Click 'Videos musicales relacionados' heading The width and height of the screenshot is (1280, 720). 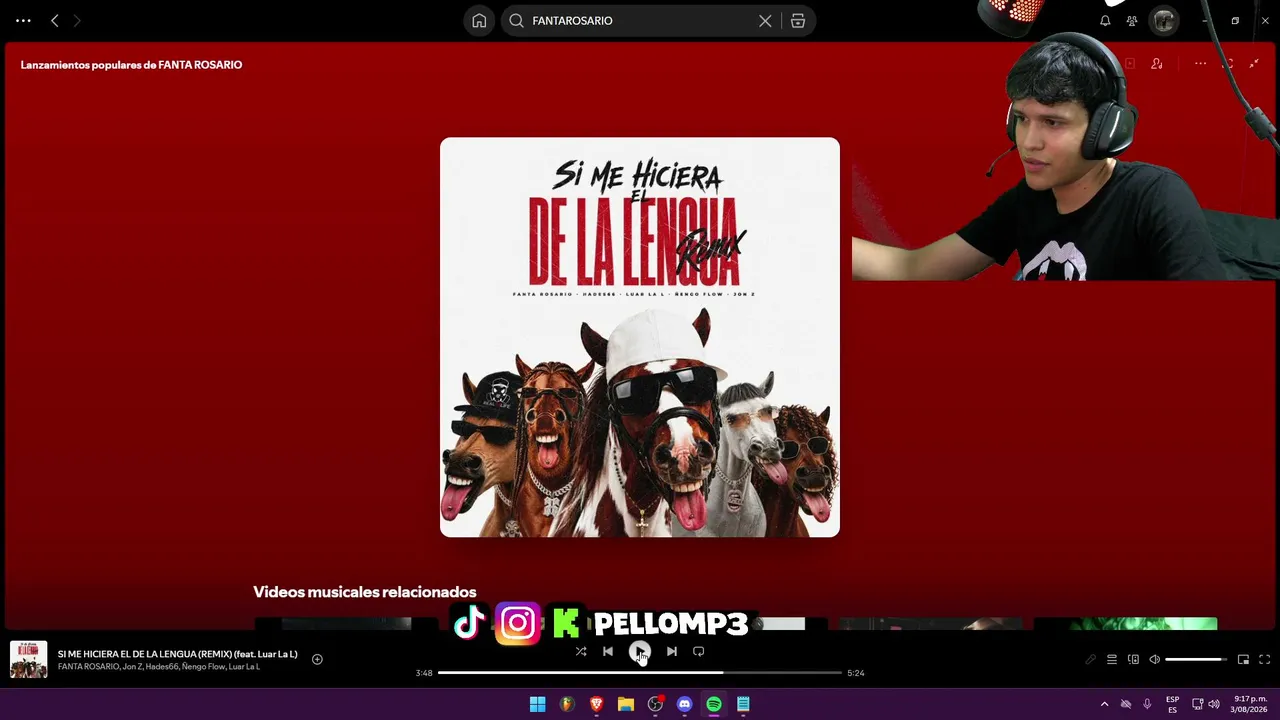point(365,592)
